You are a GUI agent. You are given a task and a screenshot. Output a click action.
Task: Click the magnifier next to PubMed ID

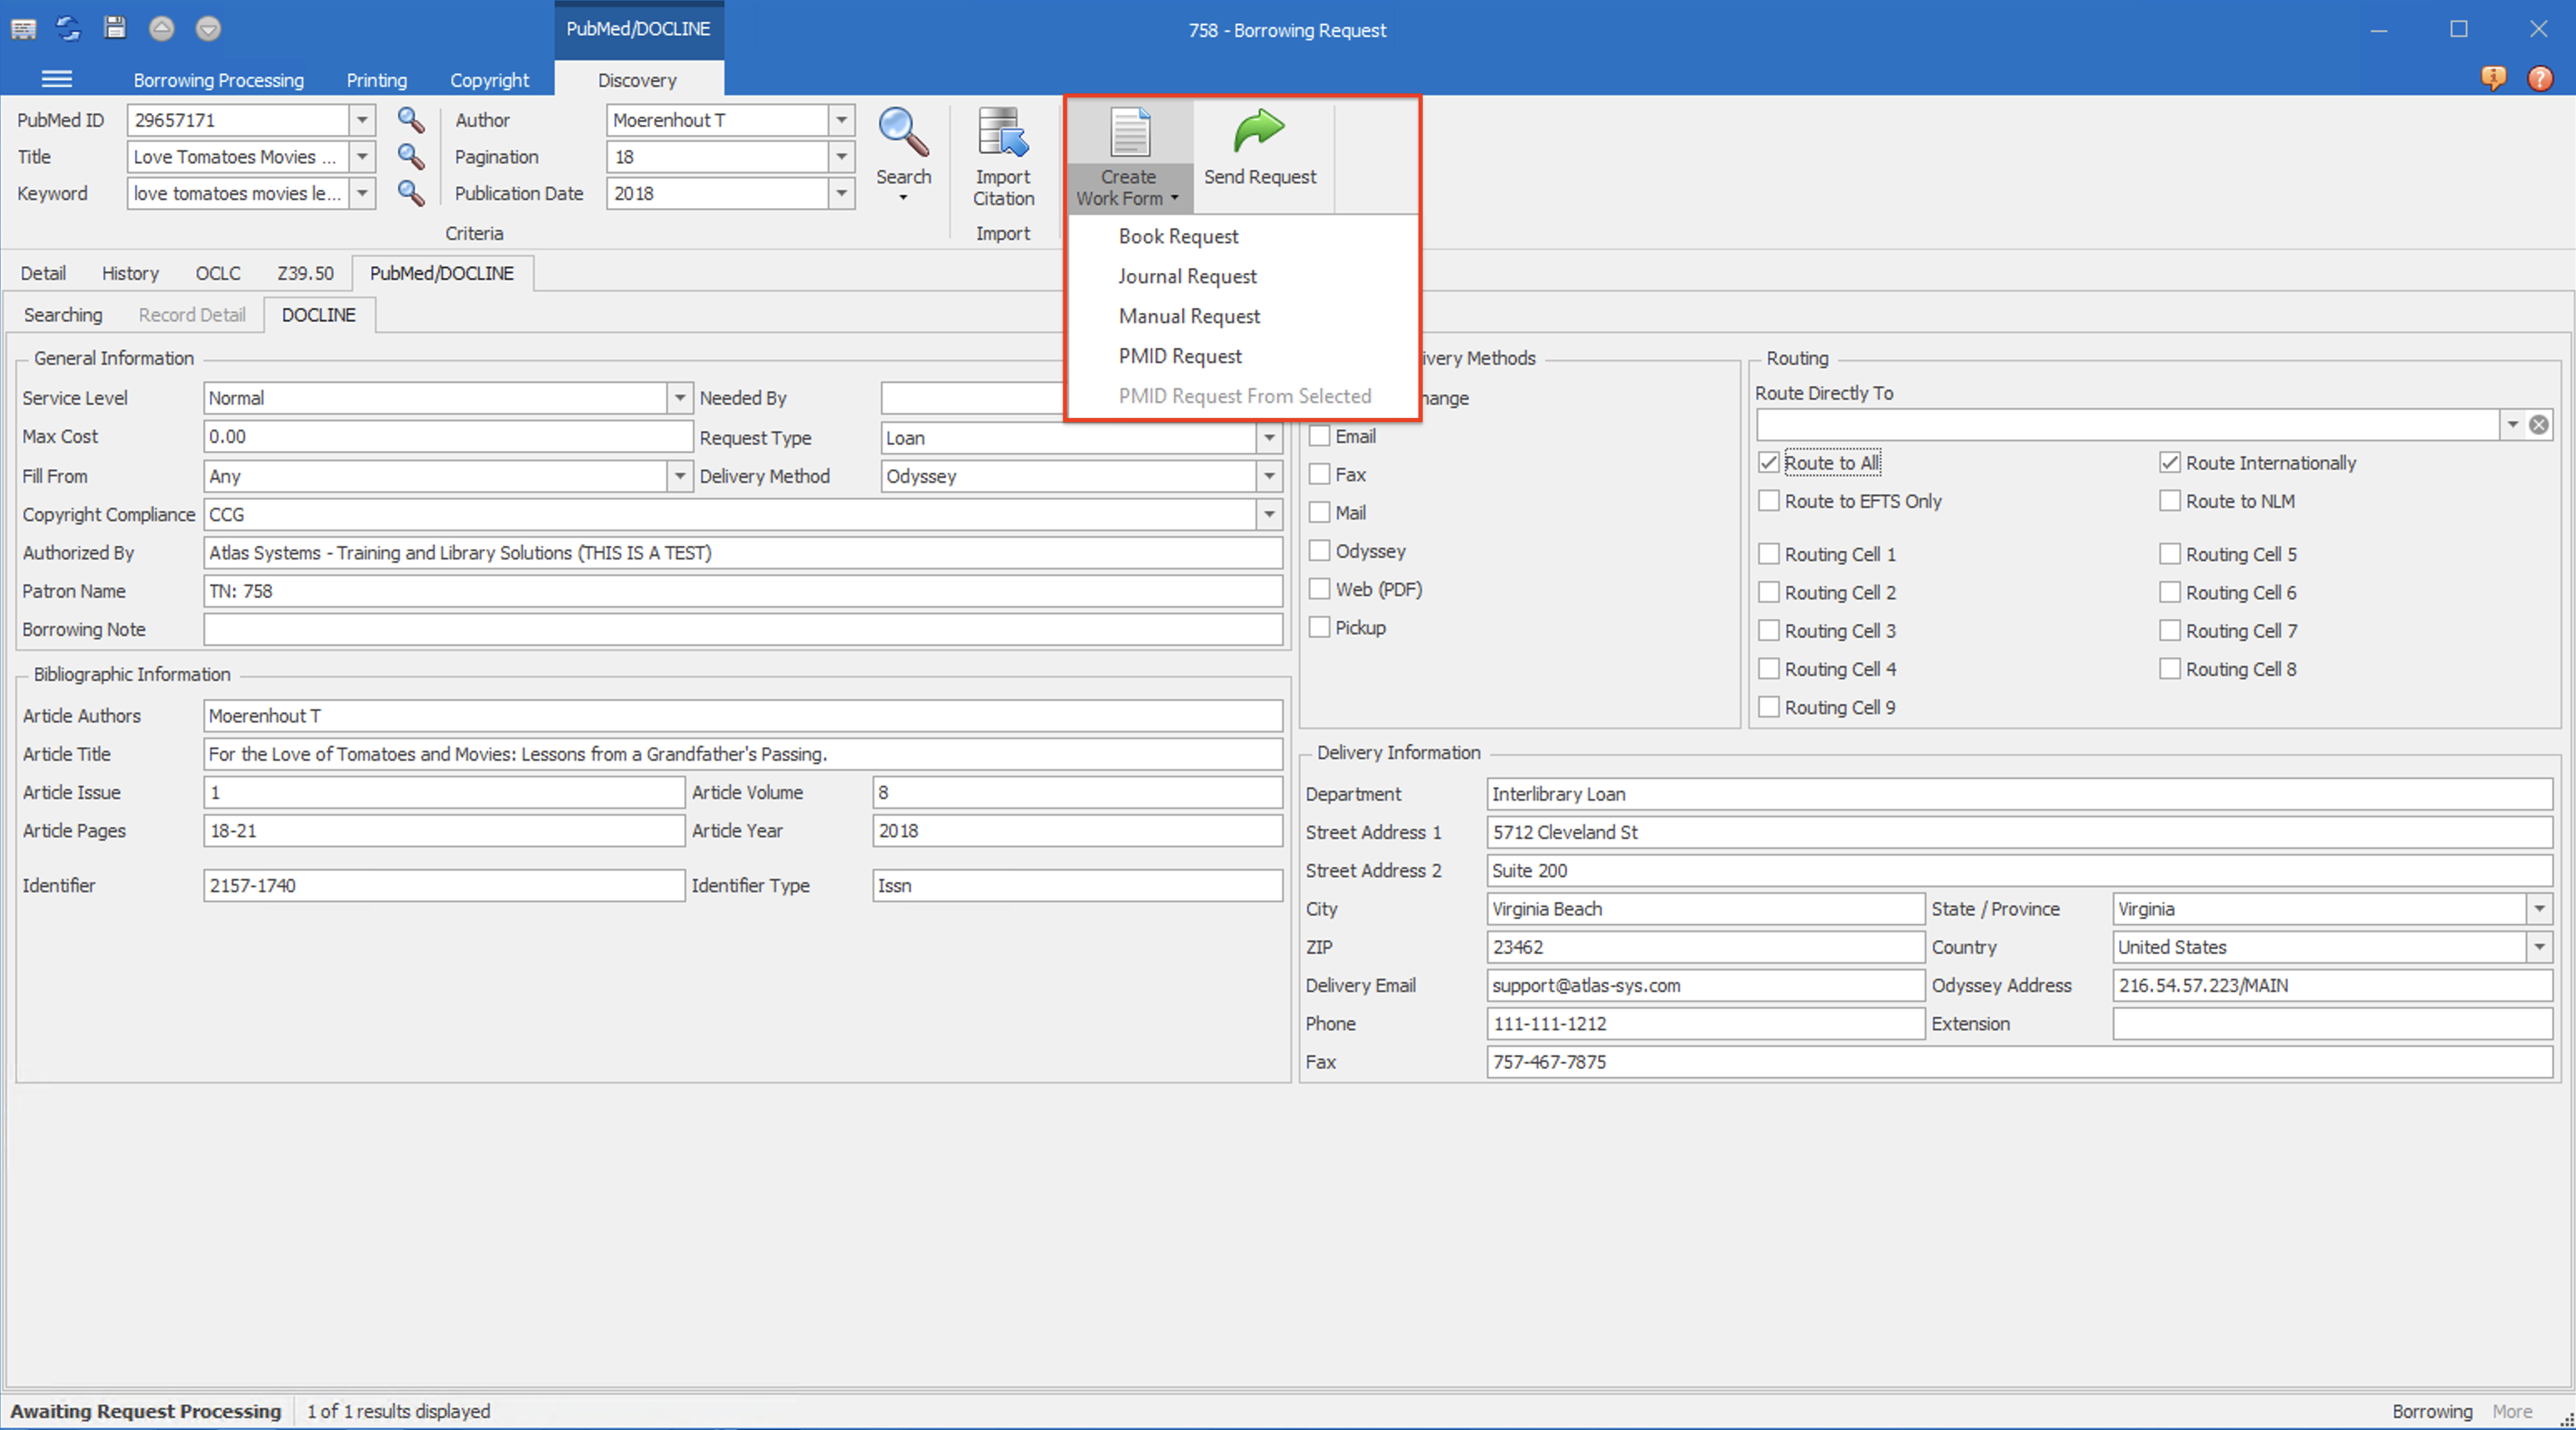tap(410, 120)
